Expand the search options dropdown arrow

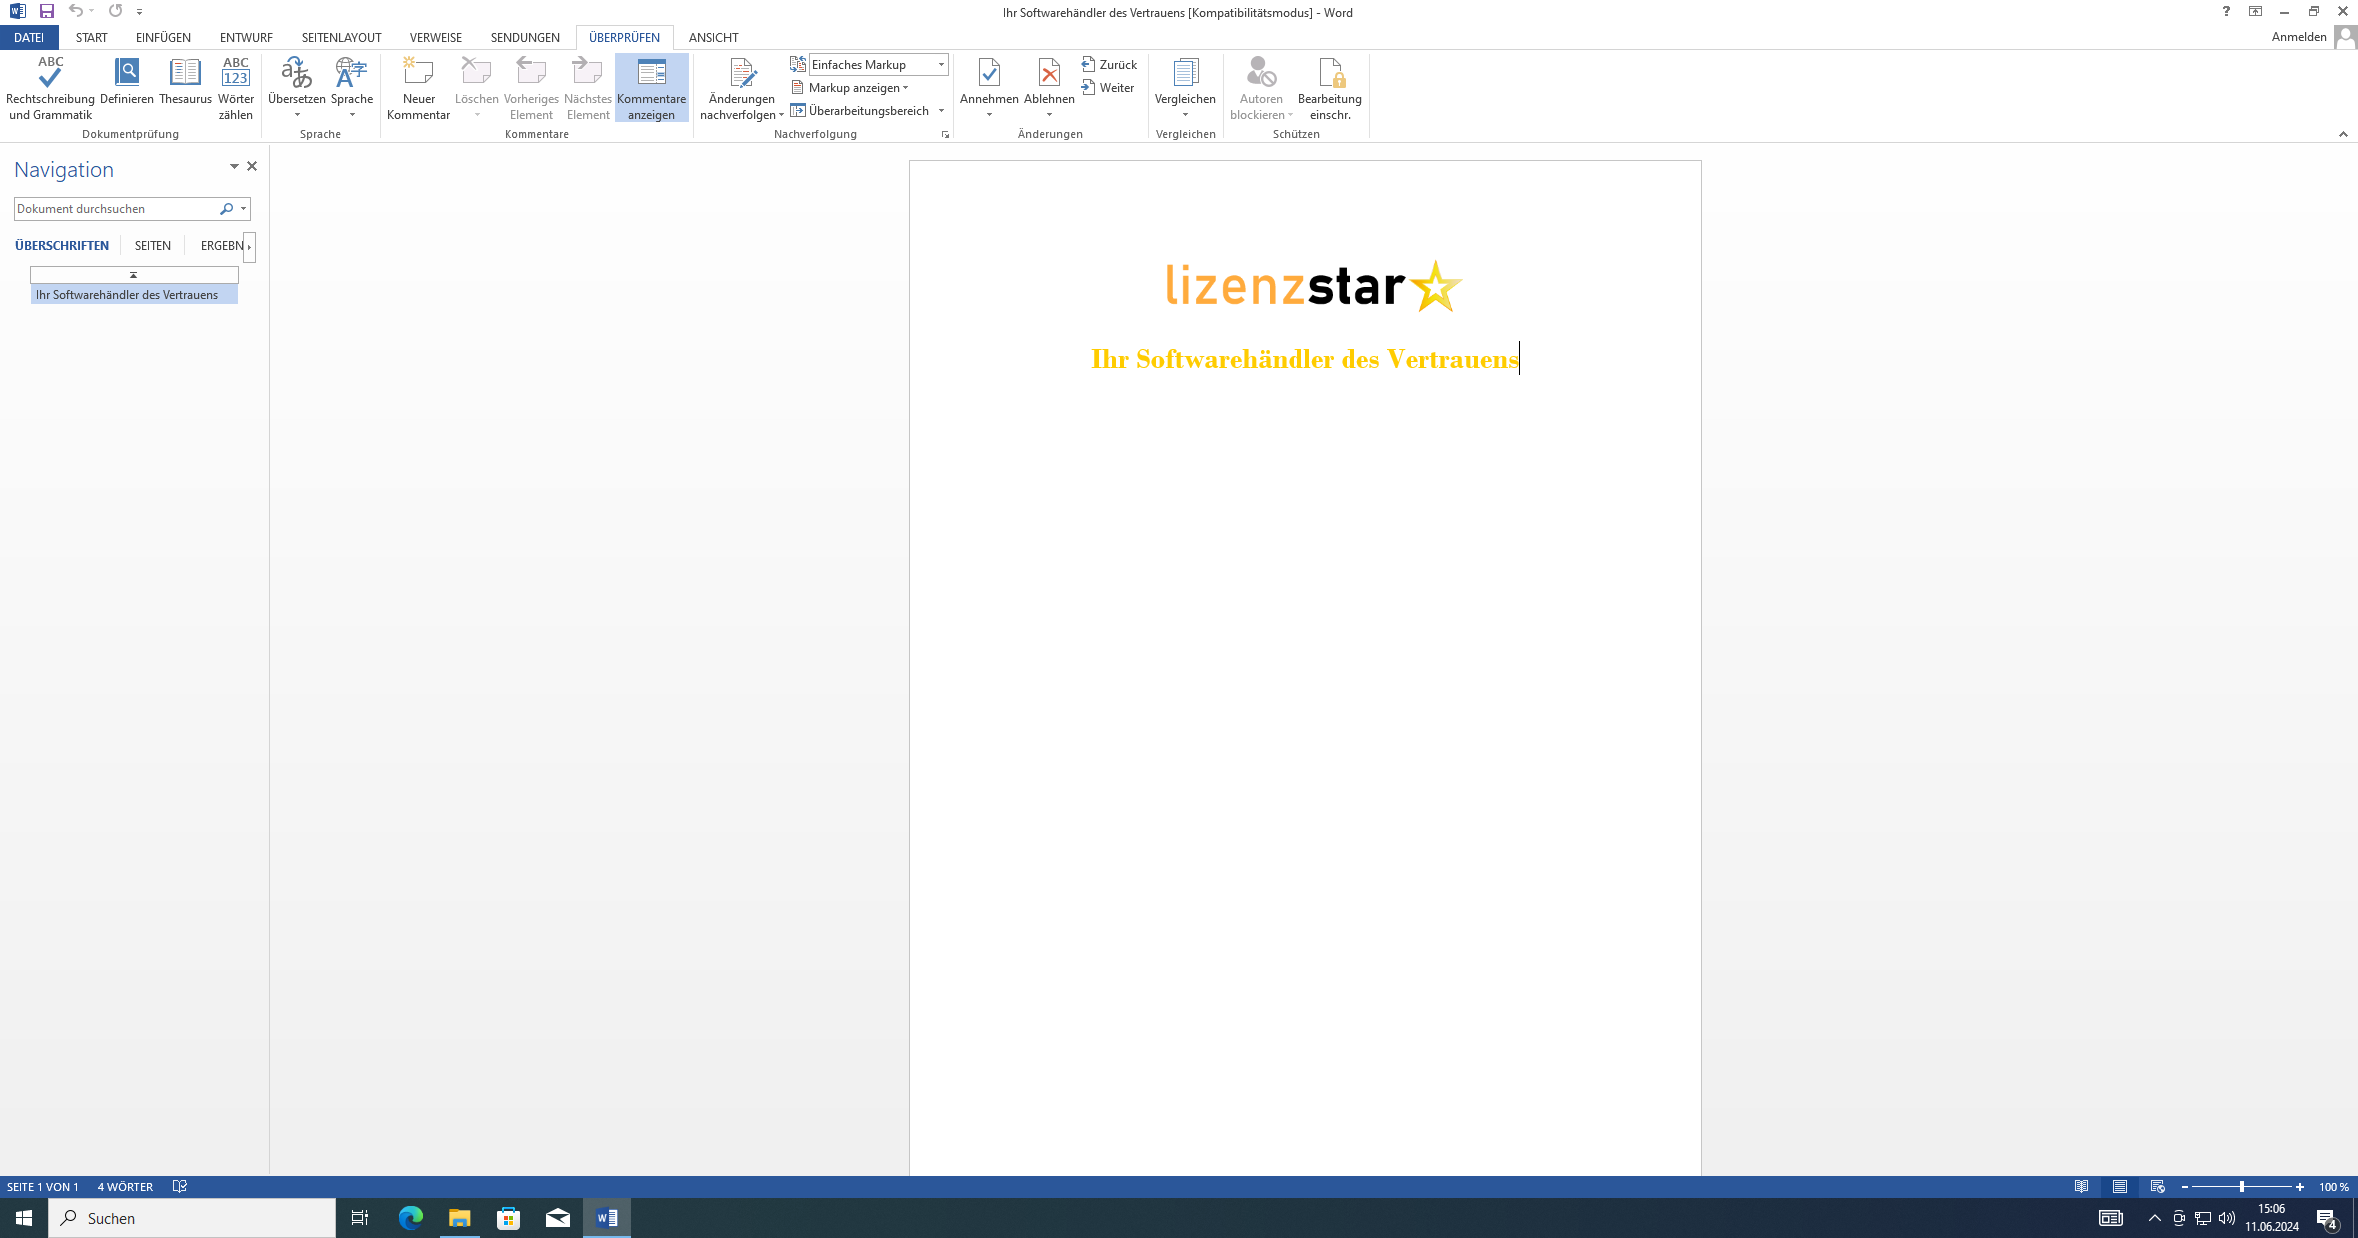coord(243,209)
